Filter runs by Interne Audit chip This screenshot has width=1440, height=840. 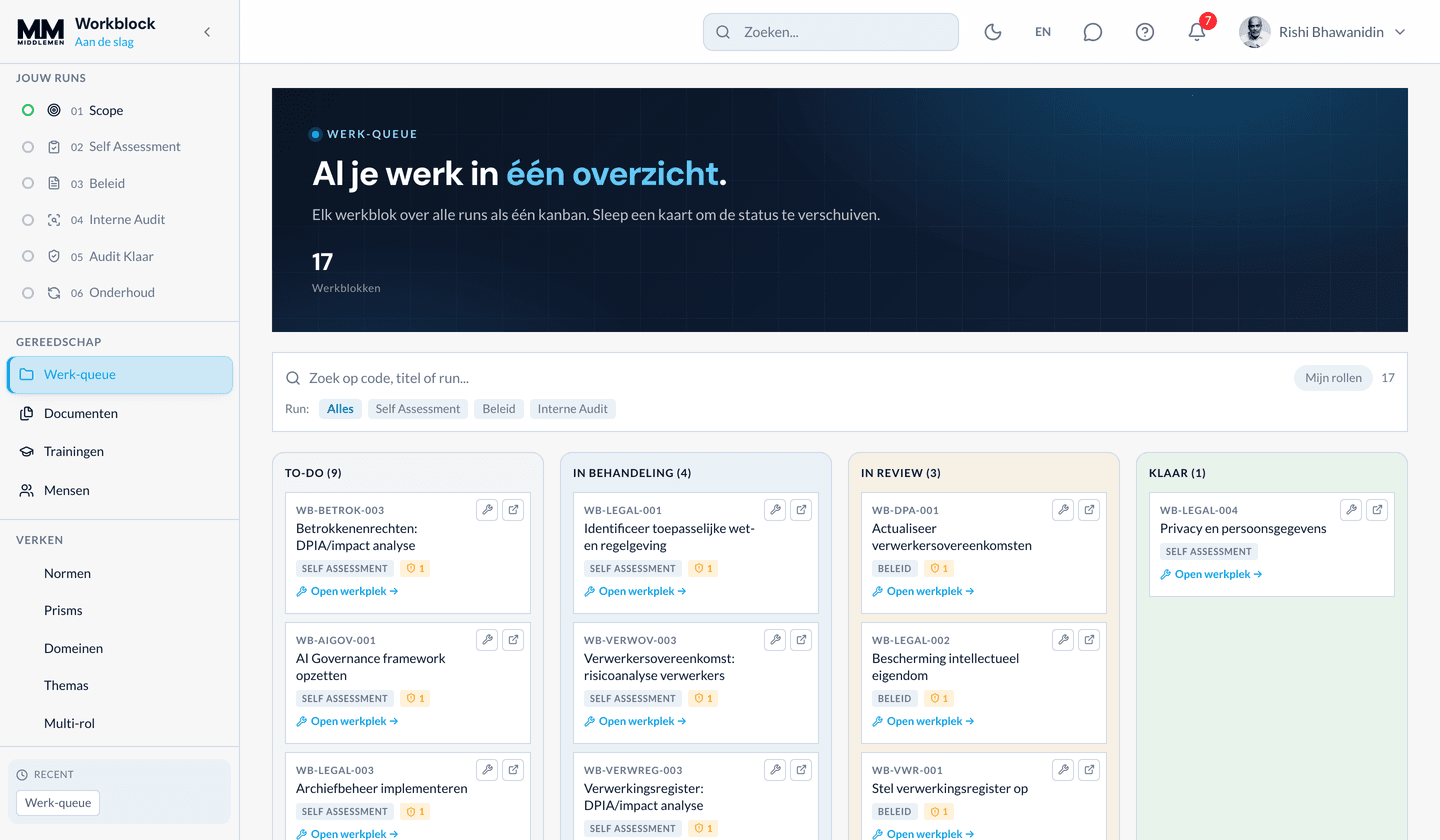[x=573, y=409]
